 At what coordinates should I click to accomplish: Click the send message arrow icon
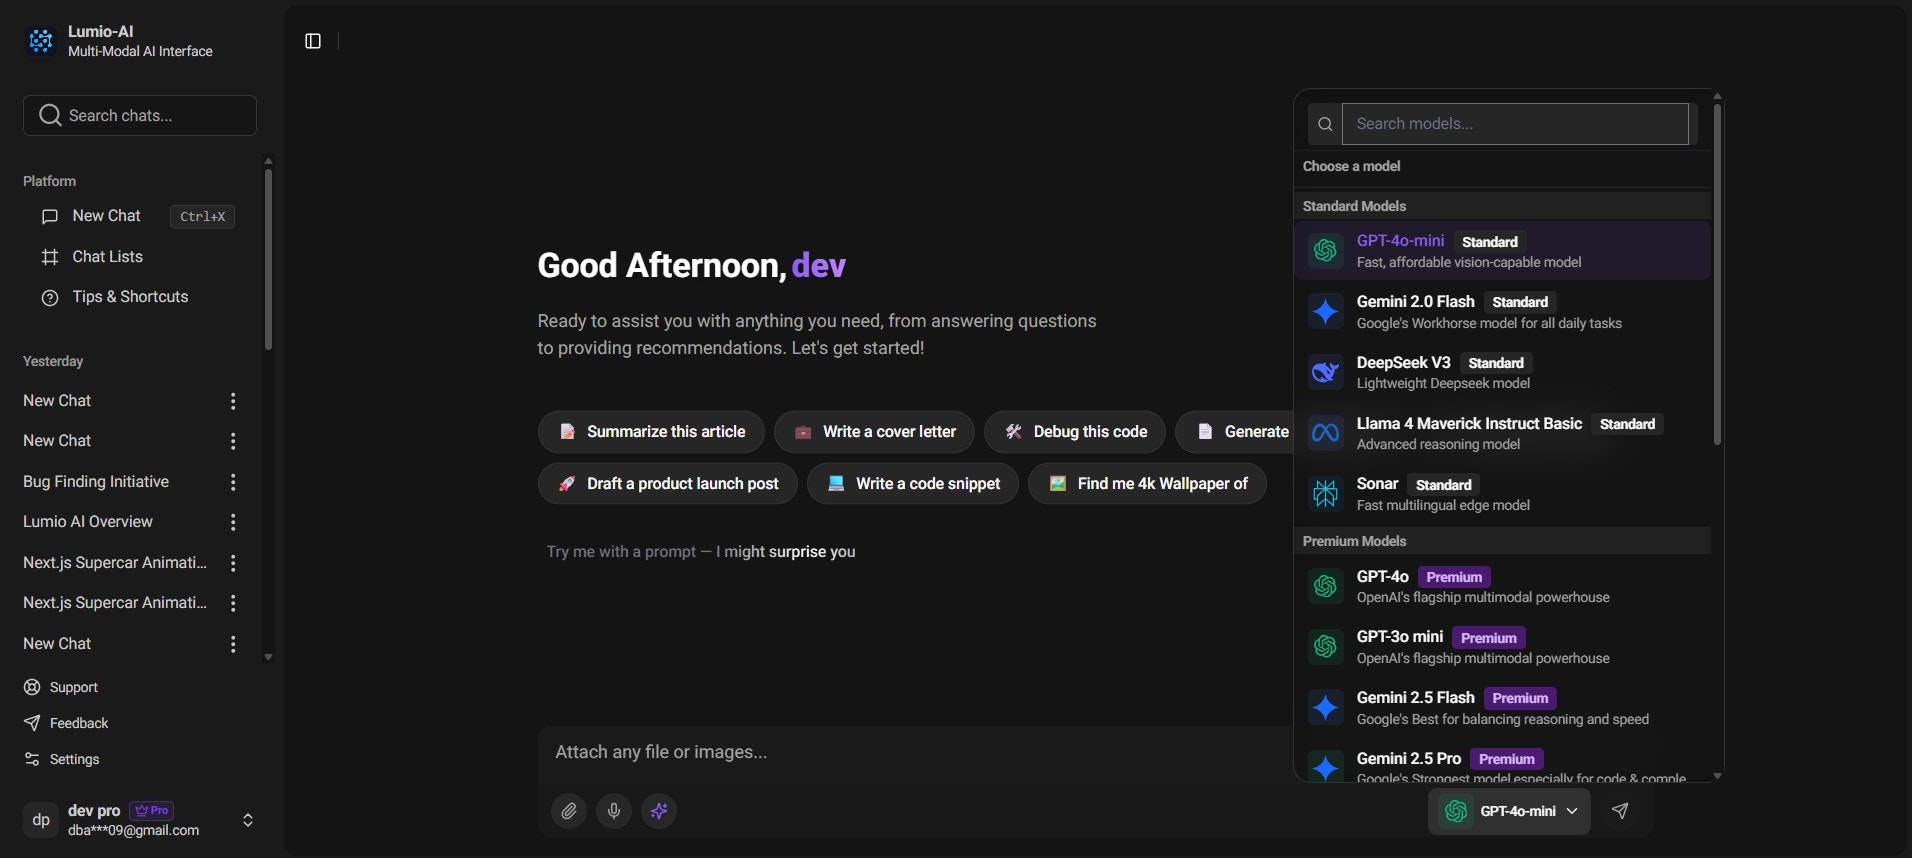(x=1620, y=811)
